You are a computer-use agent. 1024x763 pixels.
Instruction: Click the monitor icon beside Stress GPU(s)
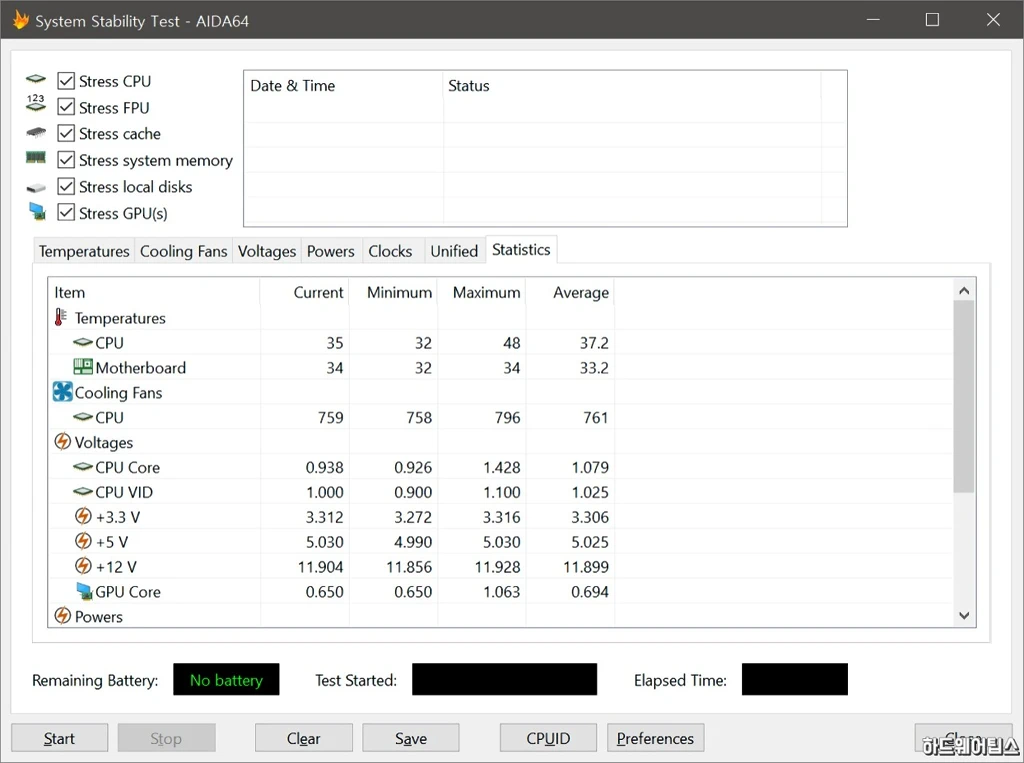pos(37,211)
